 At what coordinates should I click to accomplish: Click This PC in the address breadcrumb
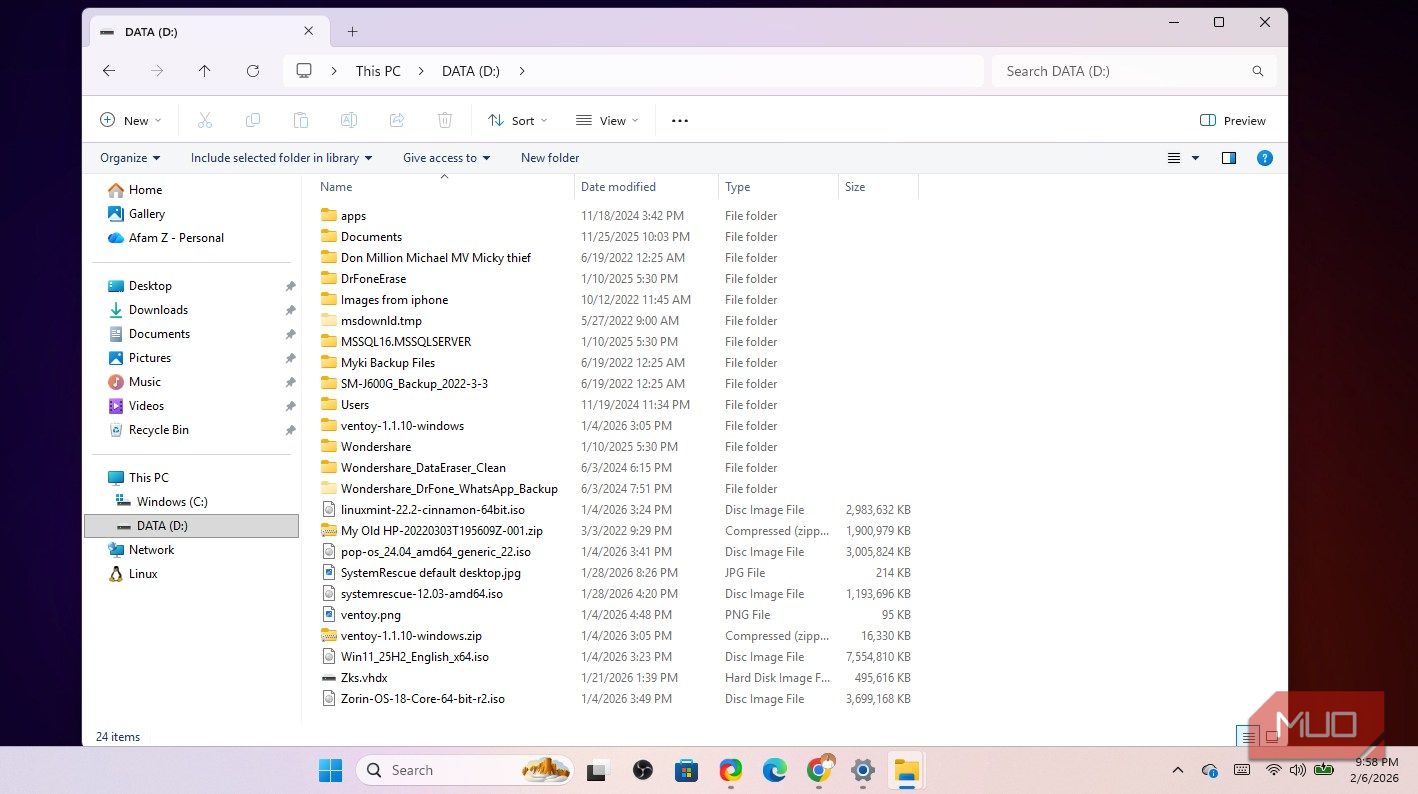[378, 71]
